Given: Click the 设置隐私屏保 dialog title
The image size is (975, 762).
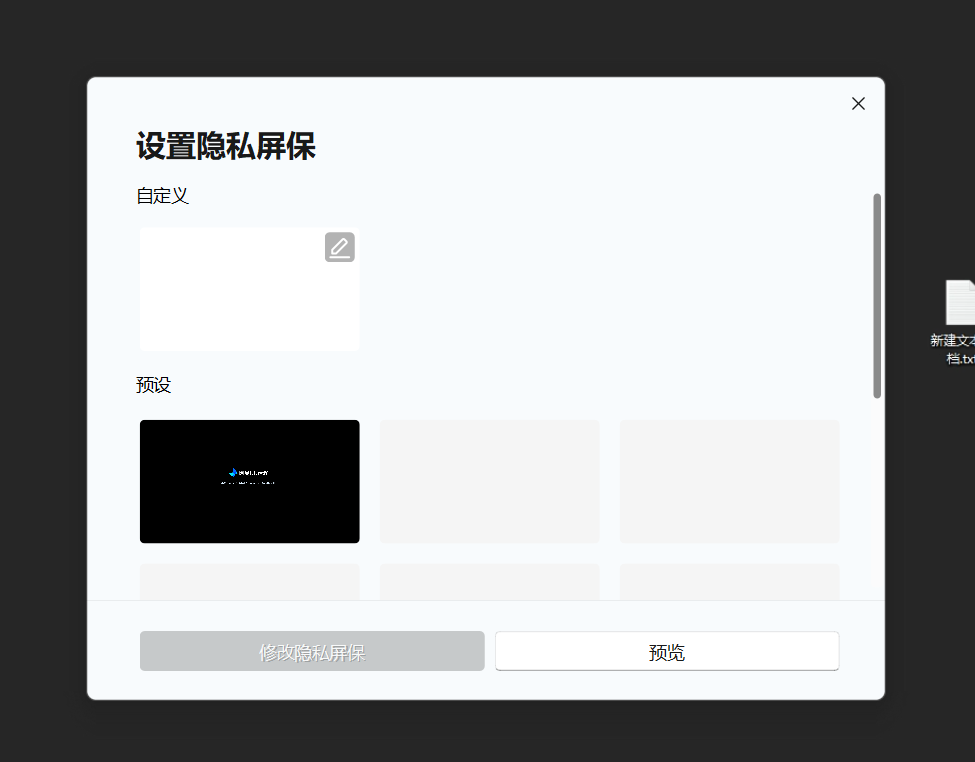Looking at the screenshot, I should [x=226, y=147].
